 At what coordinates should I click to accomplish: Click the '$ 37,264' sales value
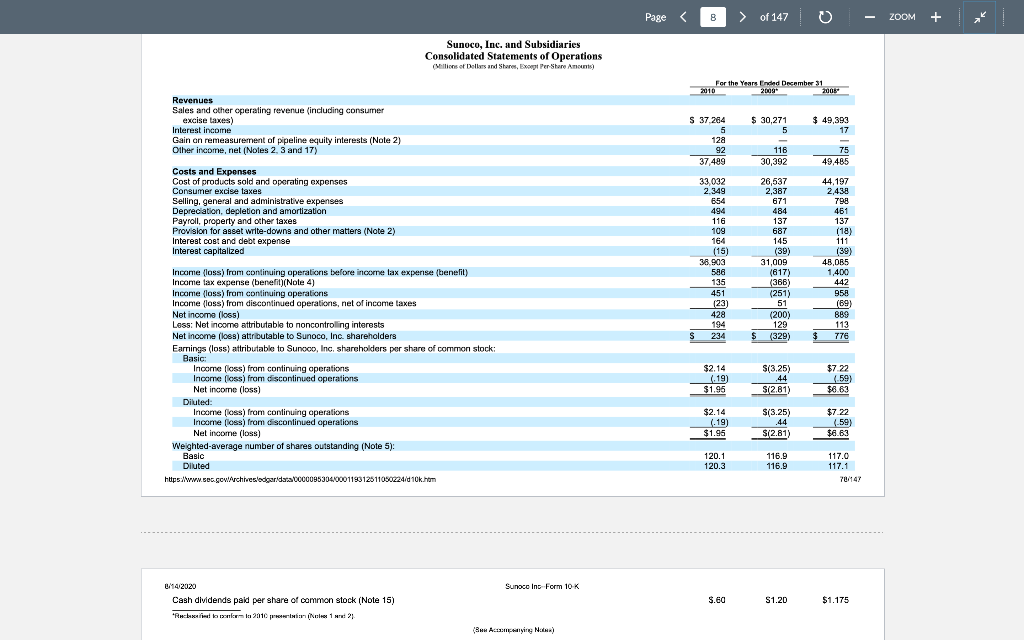pos(707,120)
